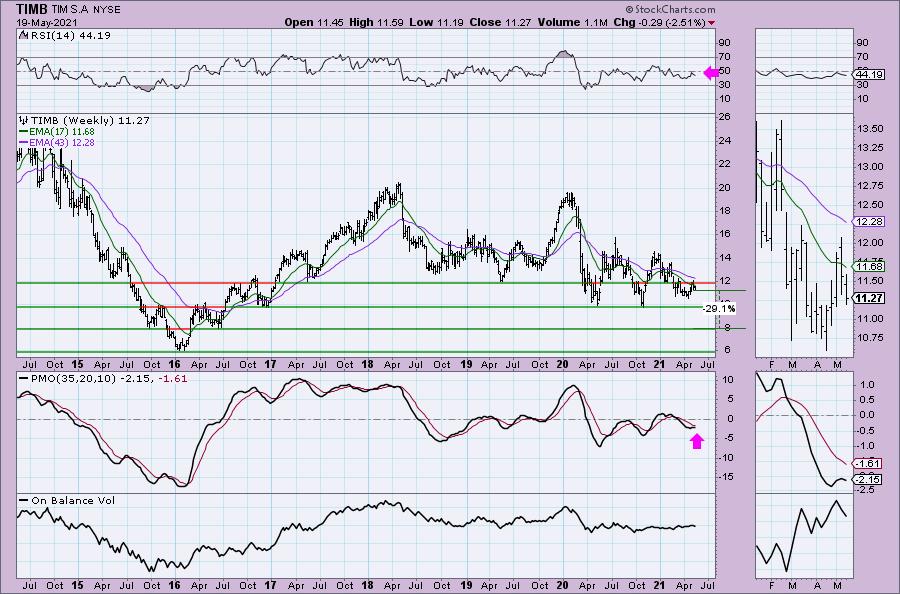Click the 10.75 label on the right panel axis
Viewport: 900px width, 594px height.
point(869,337)
